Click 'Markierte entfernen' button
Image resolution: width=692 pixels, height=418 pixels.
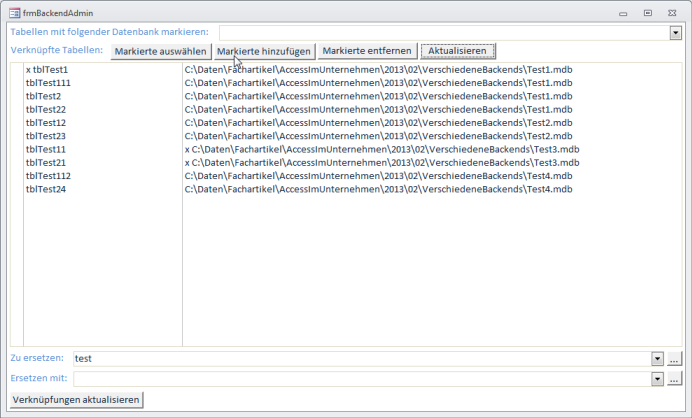point(366,51)
